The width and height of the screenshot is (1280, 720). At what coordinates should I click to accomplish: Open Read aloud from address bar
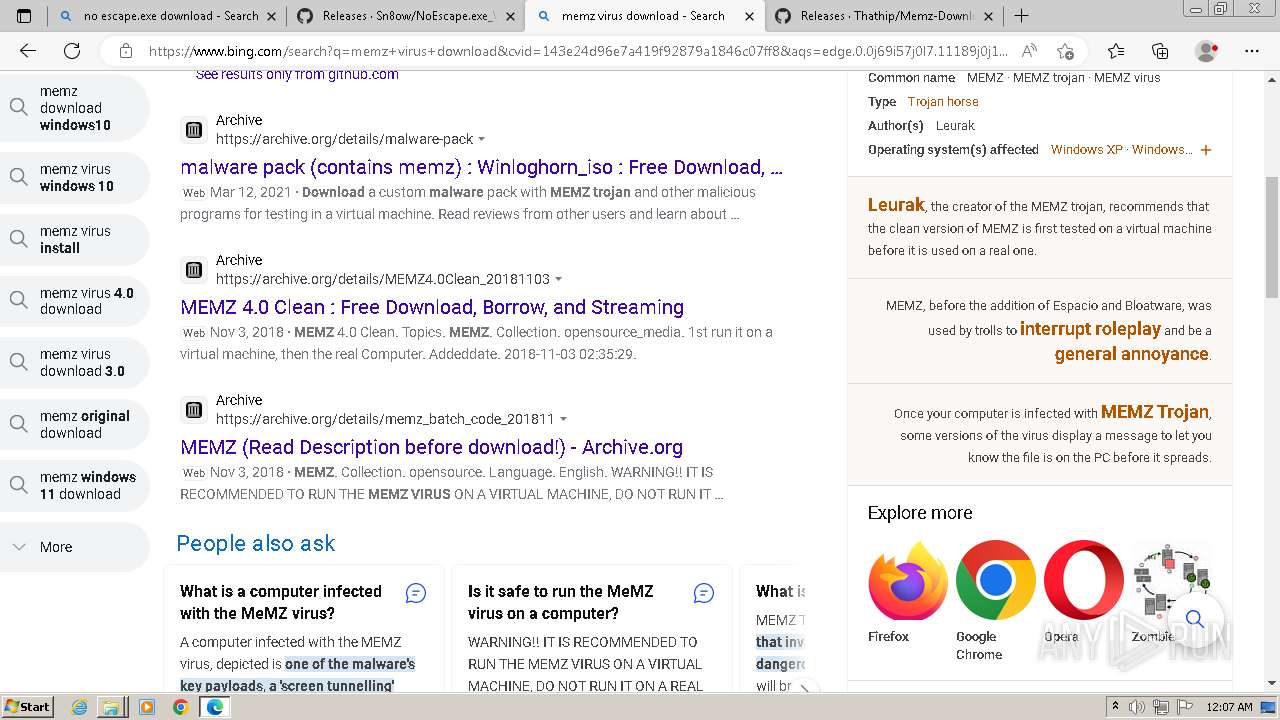point(1029,51)
